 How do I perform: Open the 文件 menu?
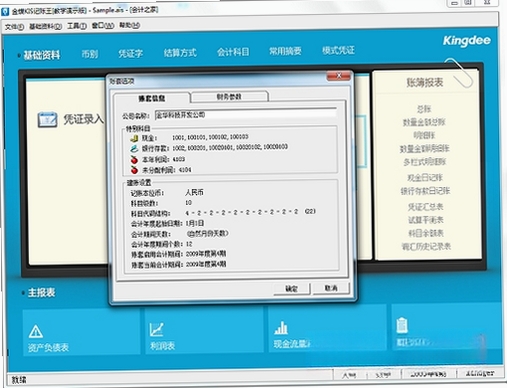[14, 27]
